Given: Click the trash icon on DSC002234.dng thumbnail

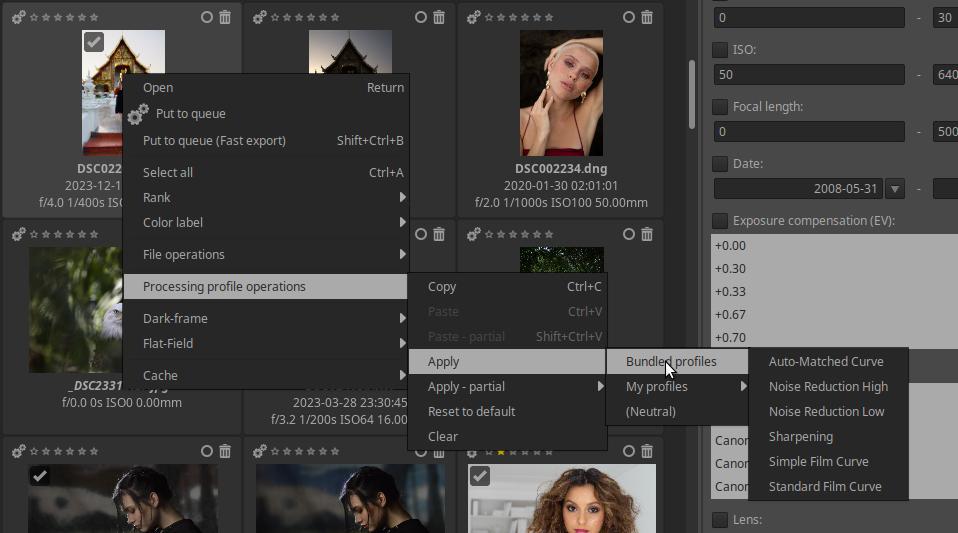Looking at the screenshot, I should 647,17.
